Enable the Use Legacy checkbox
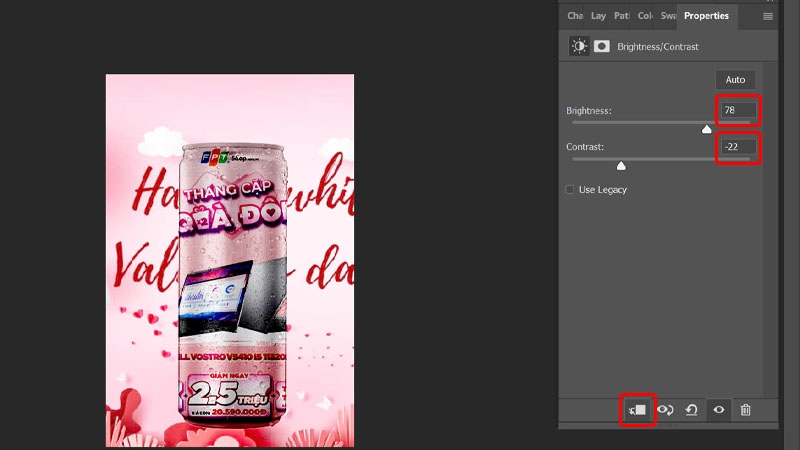Screen dimensions: 800x450 [x=570, y=189]
